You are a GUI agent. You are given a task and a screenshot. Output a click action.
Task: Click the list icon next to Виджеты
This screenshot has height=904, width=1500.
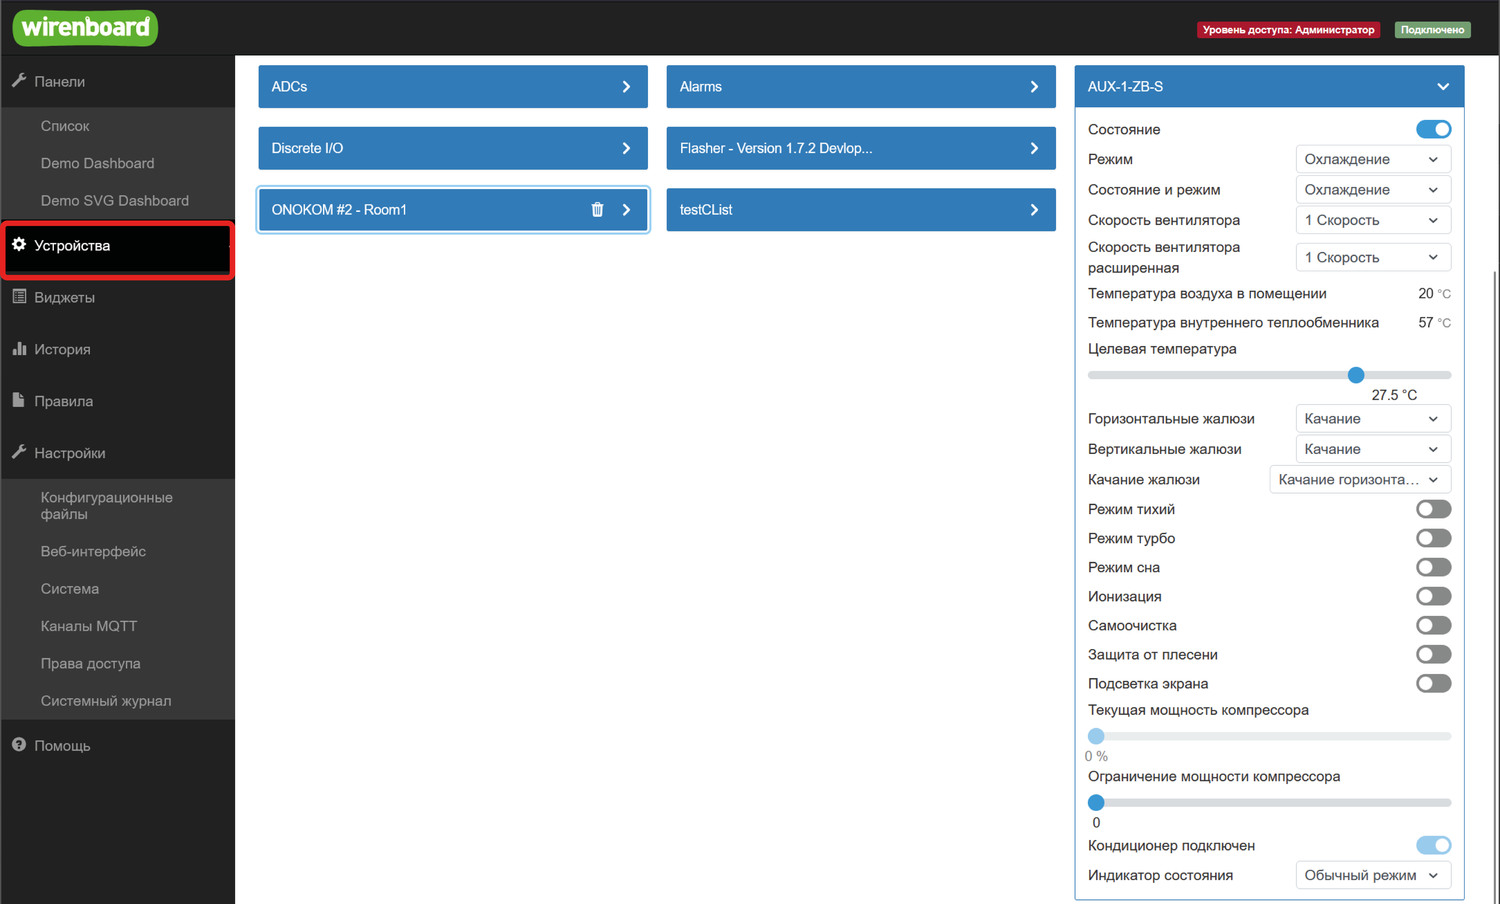(19, 297)
